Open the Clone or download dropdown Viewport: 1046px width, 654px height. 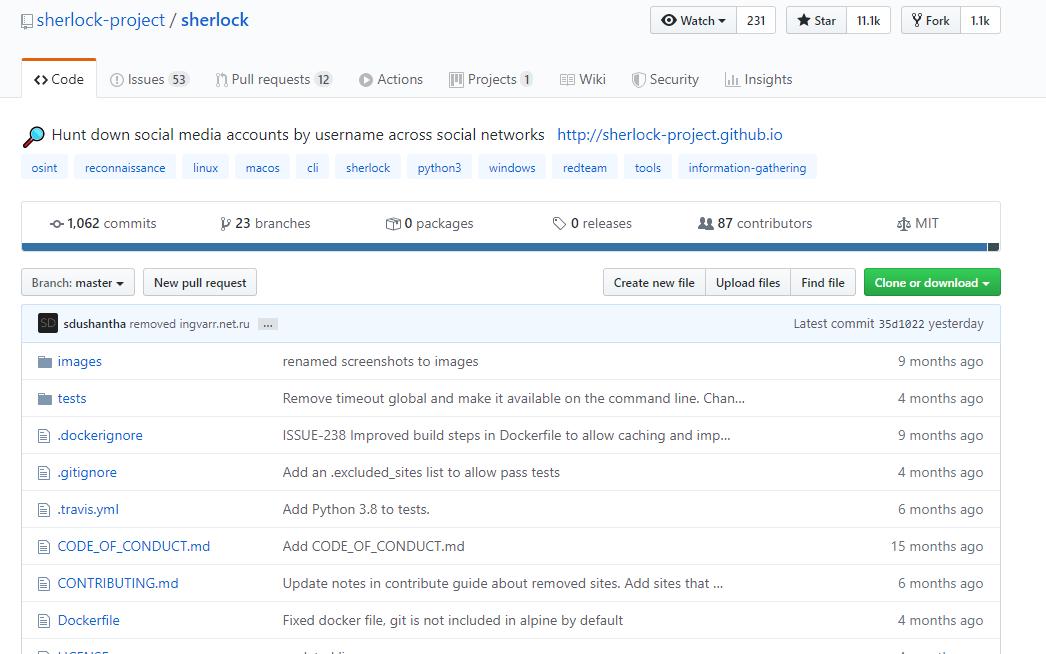point(931,283)
